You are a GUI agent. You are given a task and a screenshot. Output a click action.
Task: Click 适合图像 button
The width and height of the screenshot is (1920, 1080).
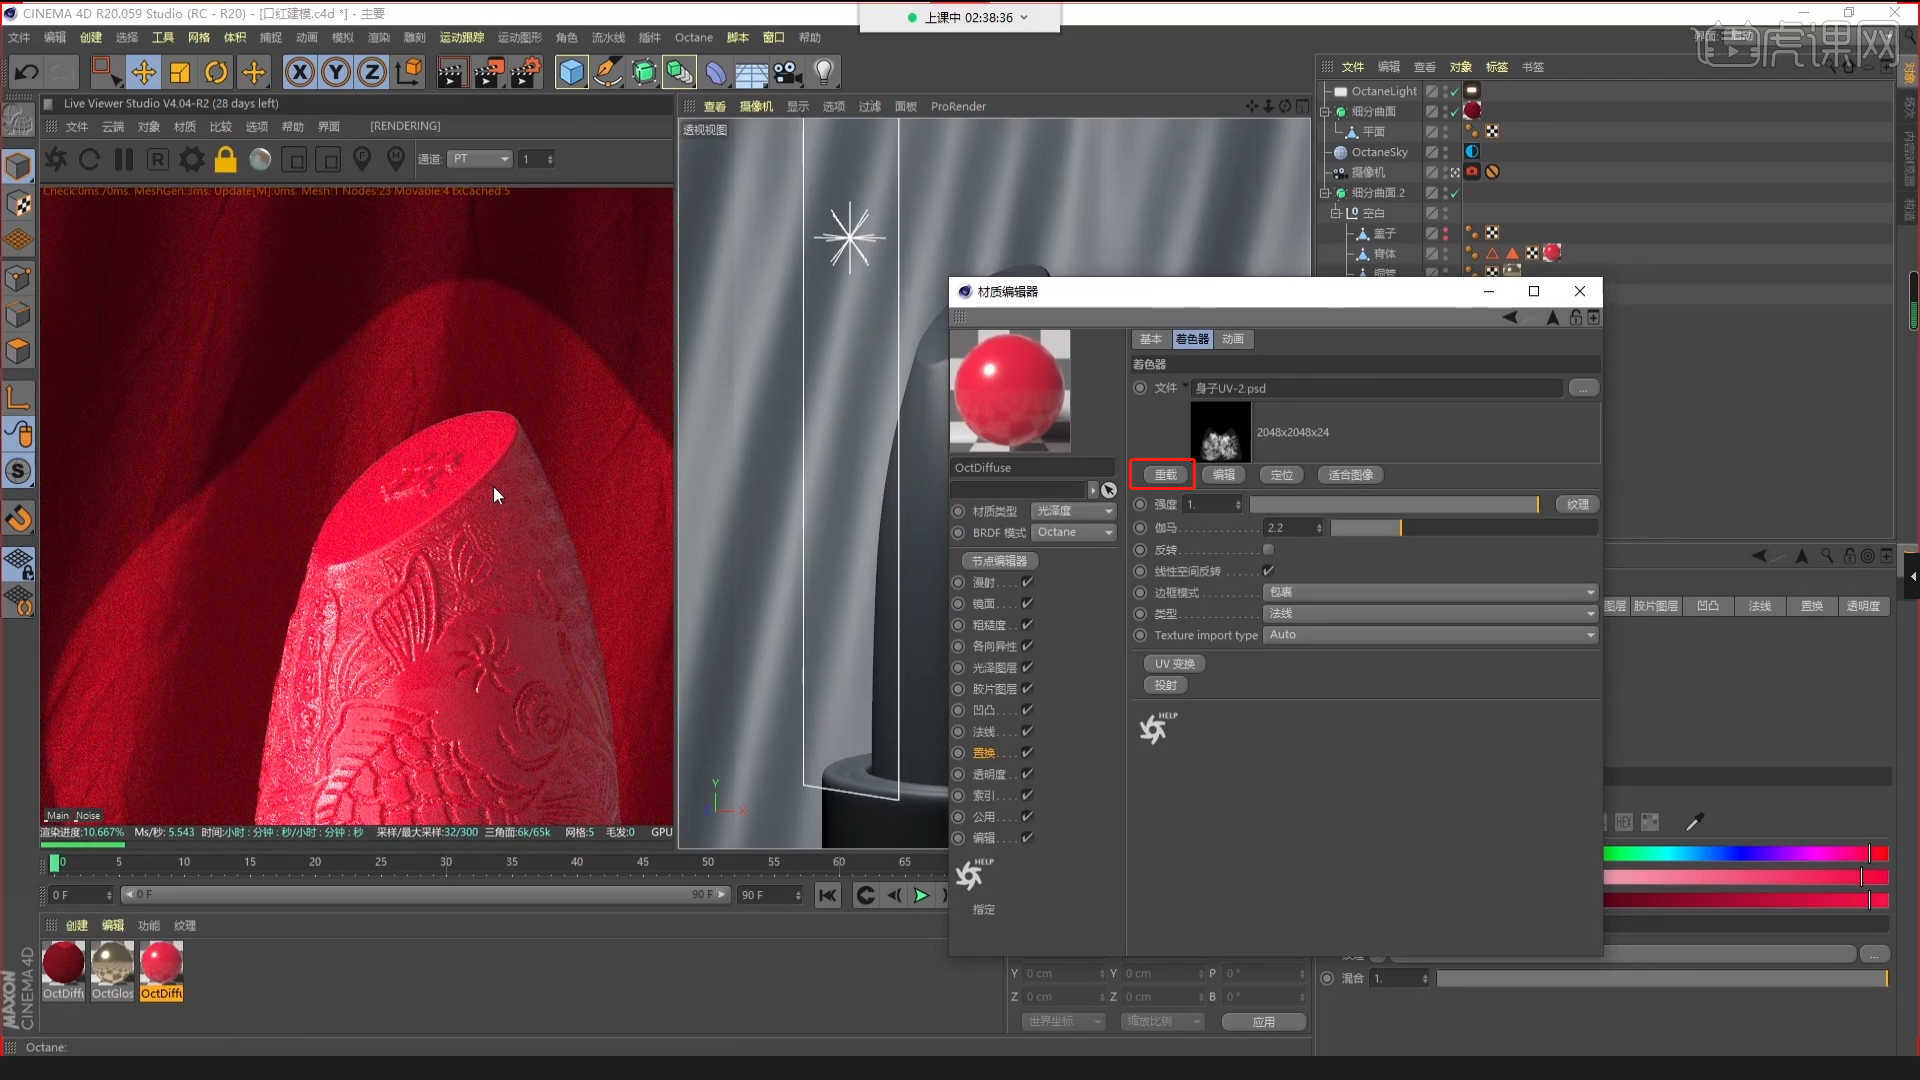[x=1350, y=475]
